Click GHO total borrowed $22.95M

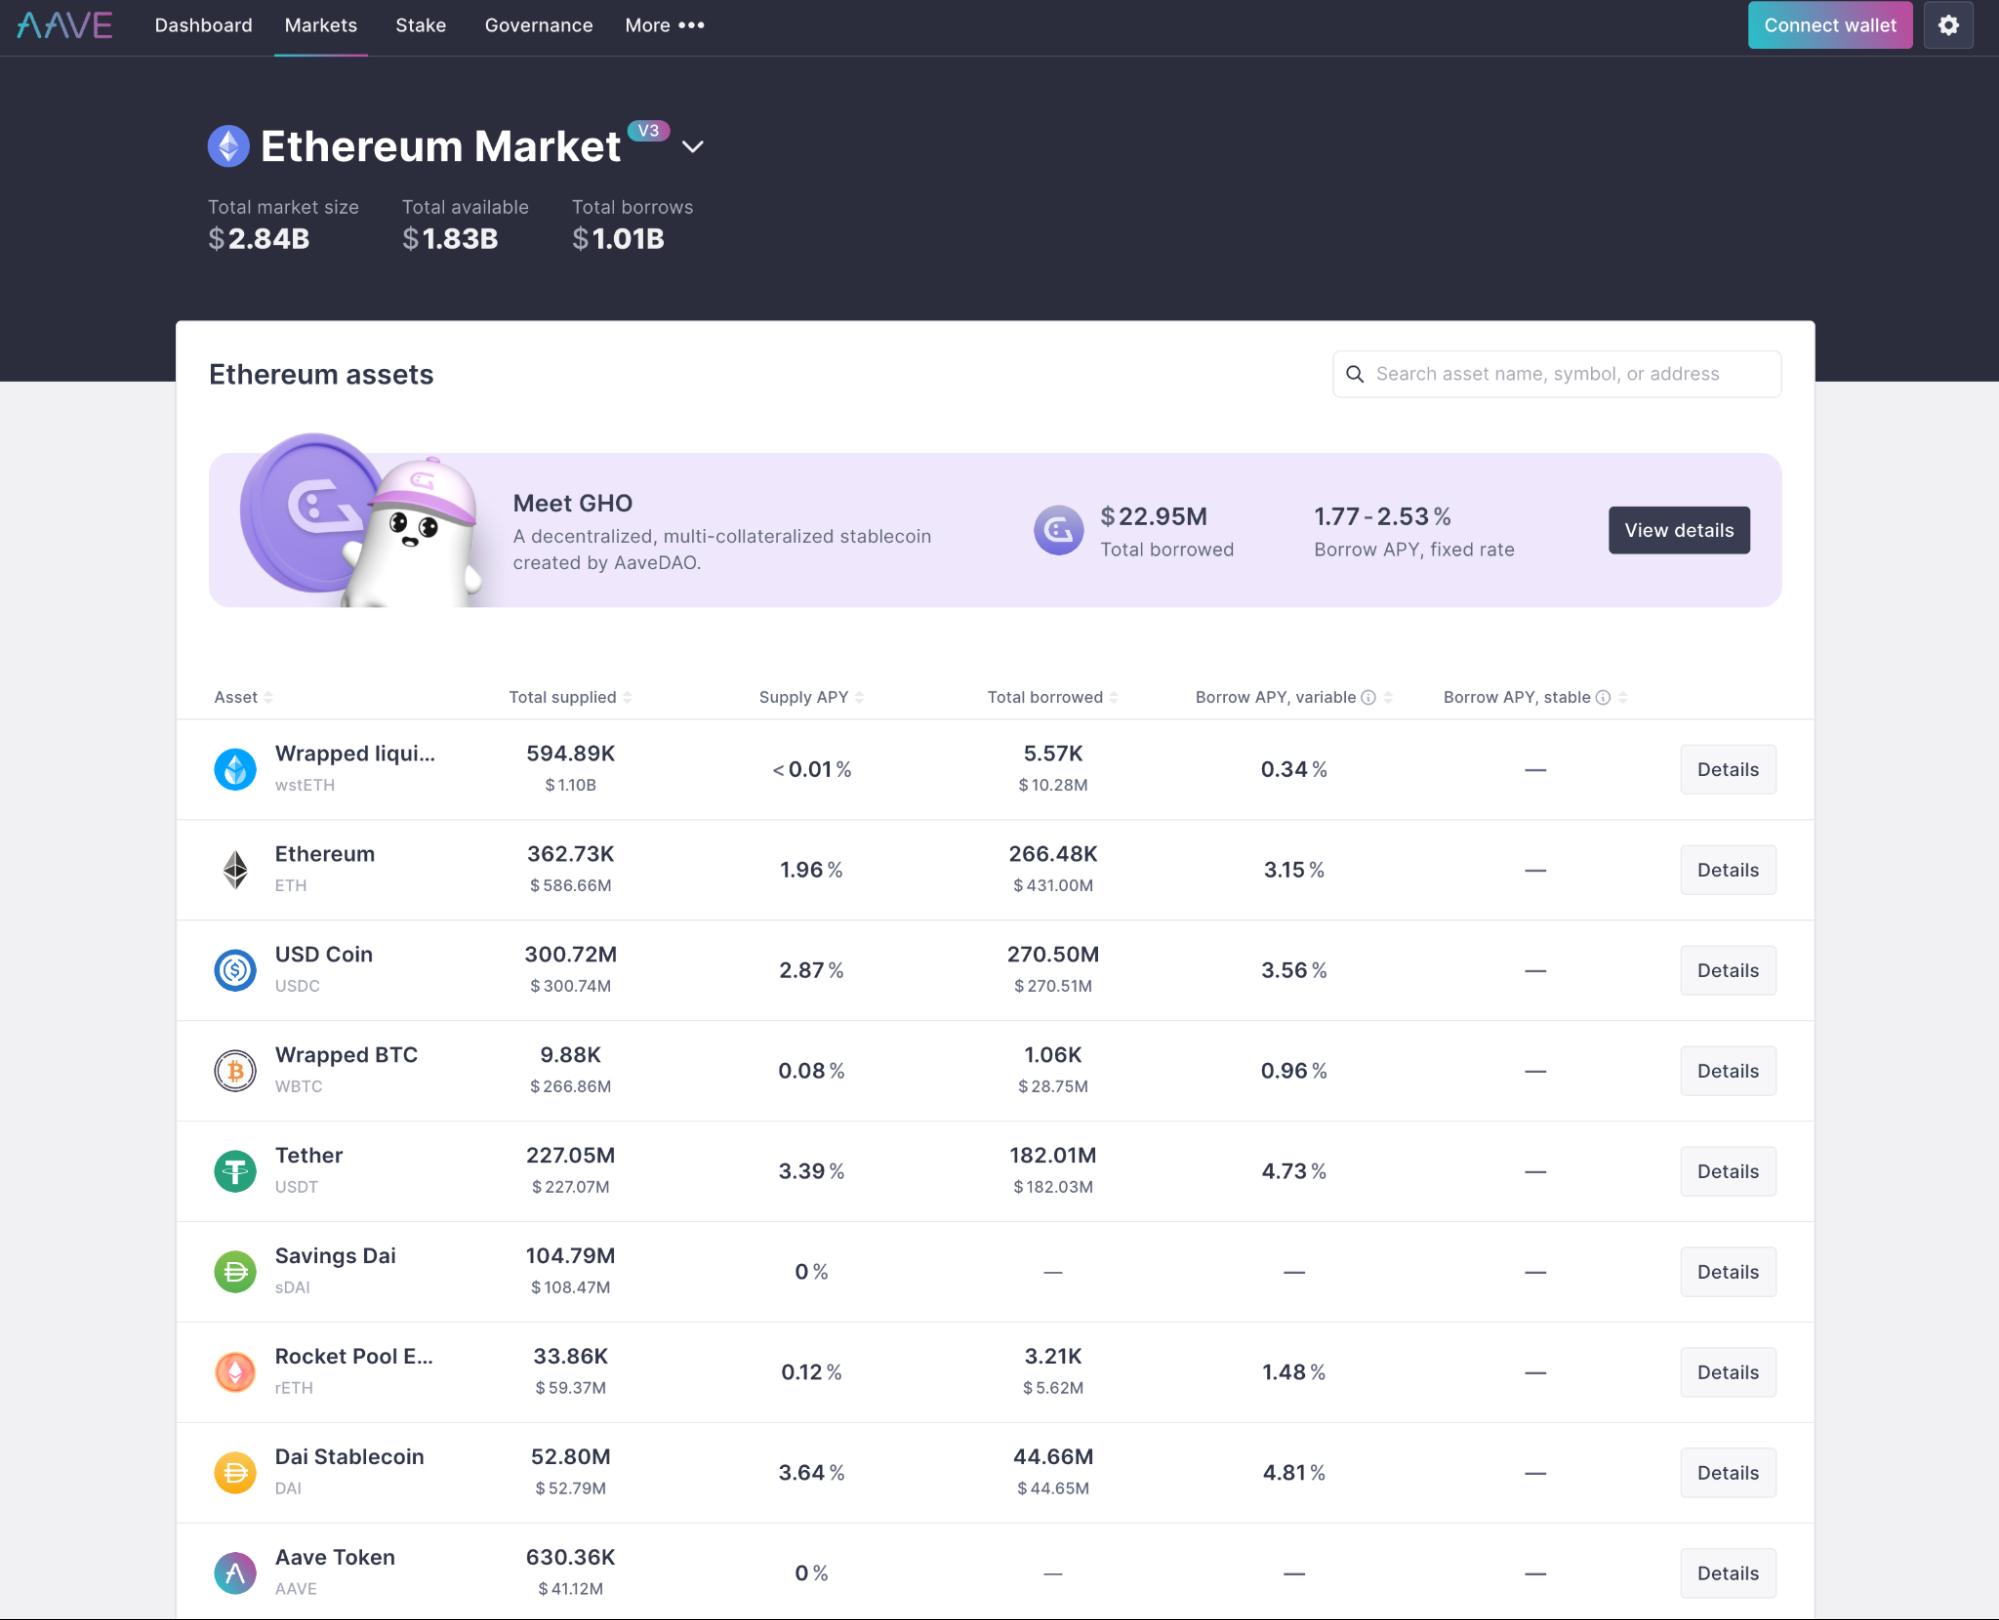(1154, 516)
